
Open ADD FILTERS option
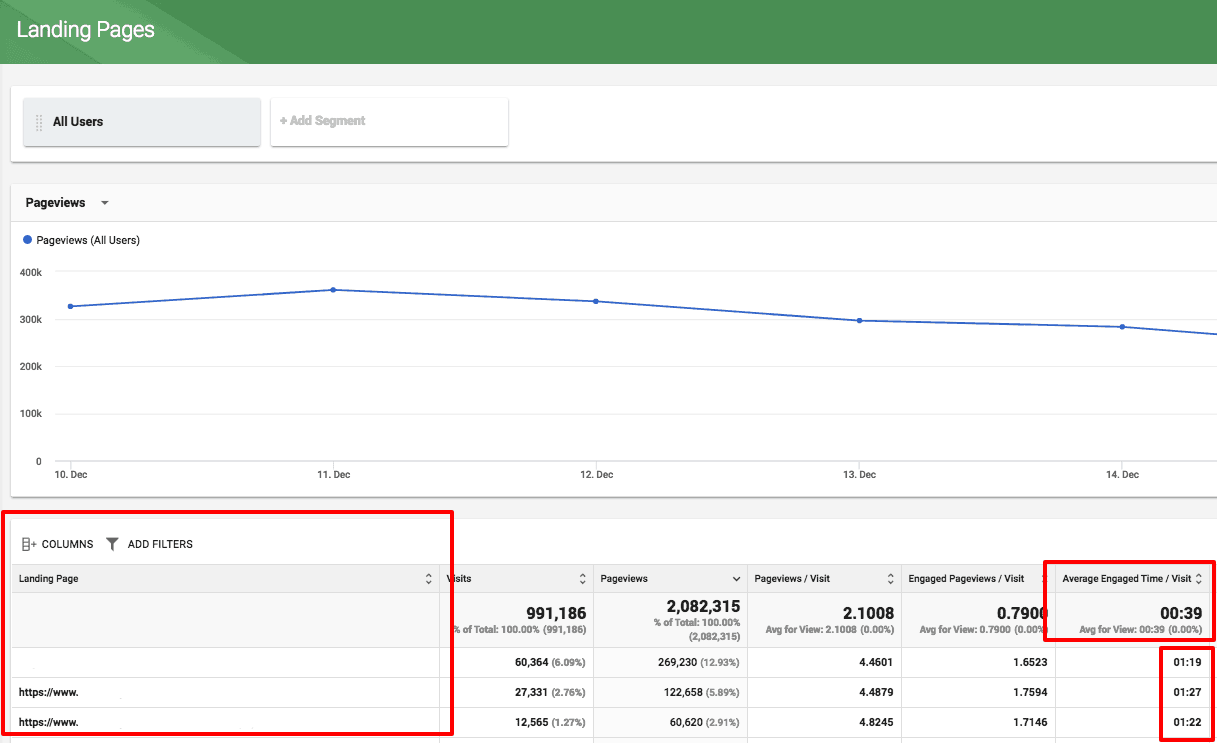(149, 544)
